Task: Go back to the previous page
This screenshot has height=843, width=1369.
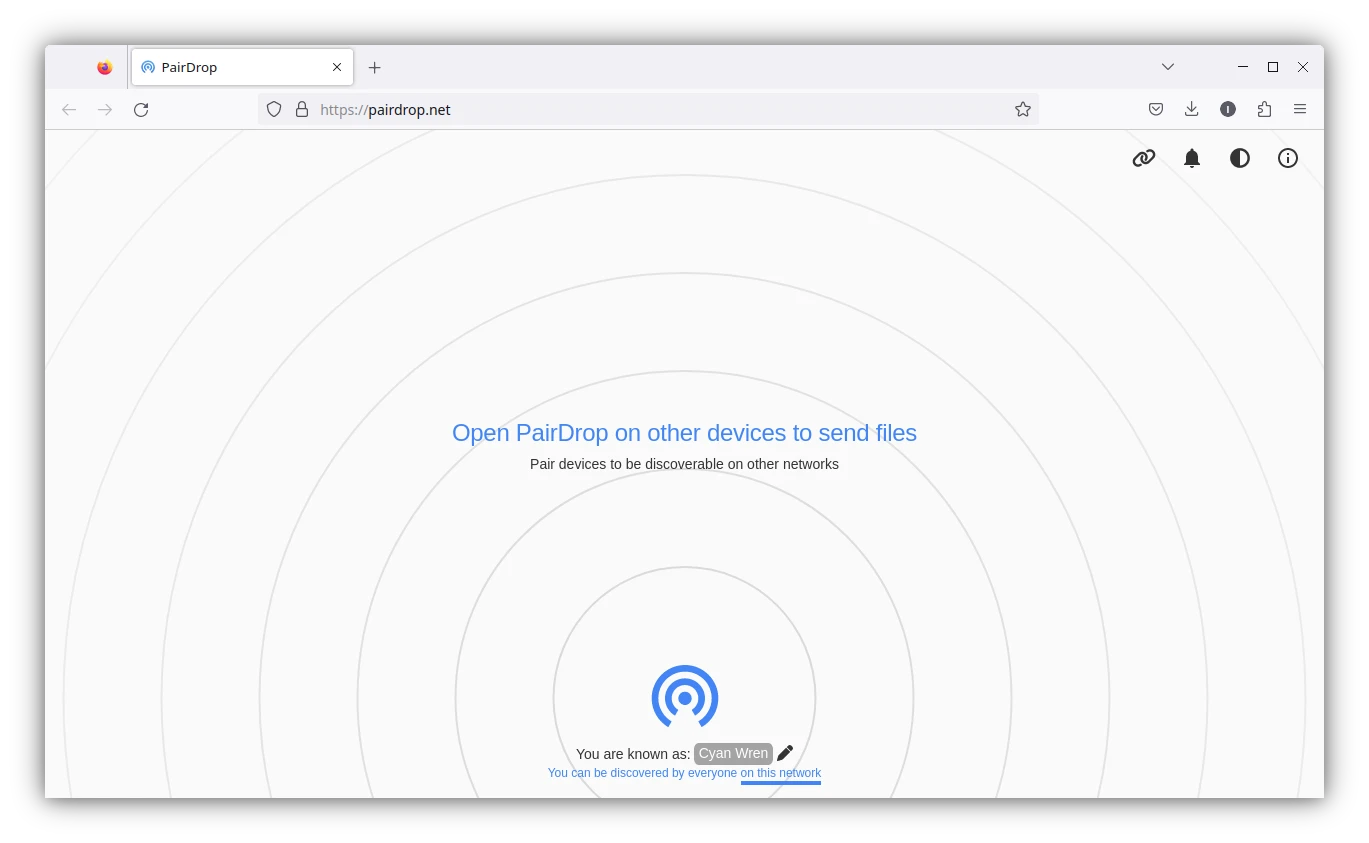Action: (69, 110)
